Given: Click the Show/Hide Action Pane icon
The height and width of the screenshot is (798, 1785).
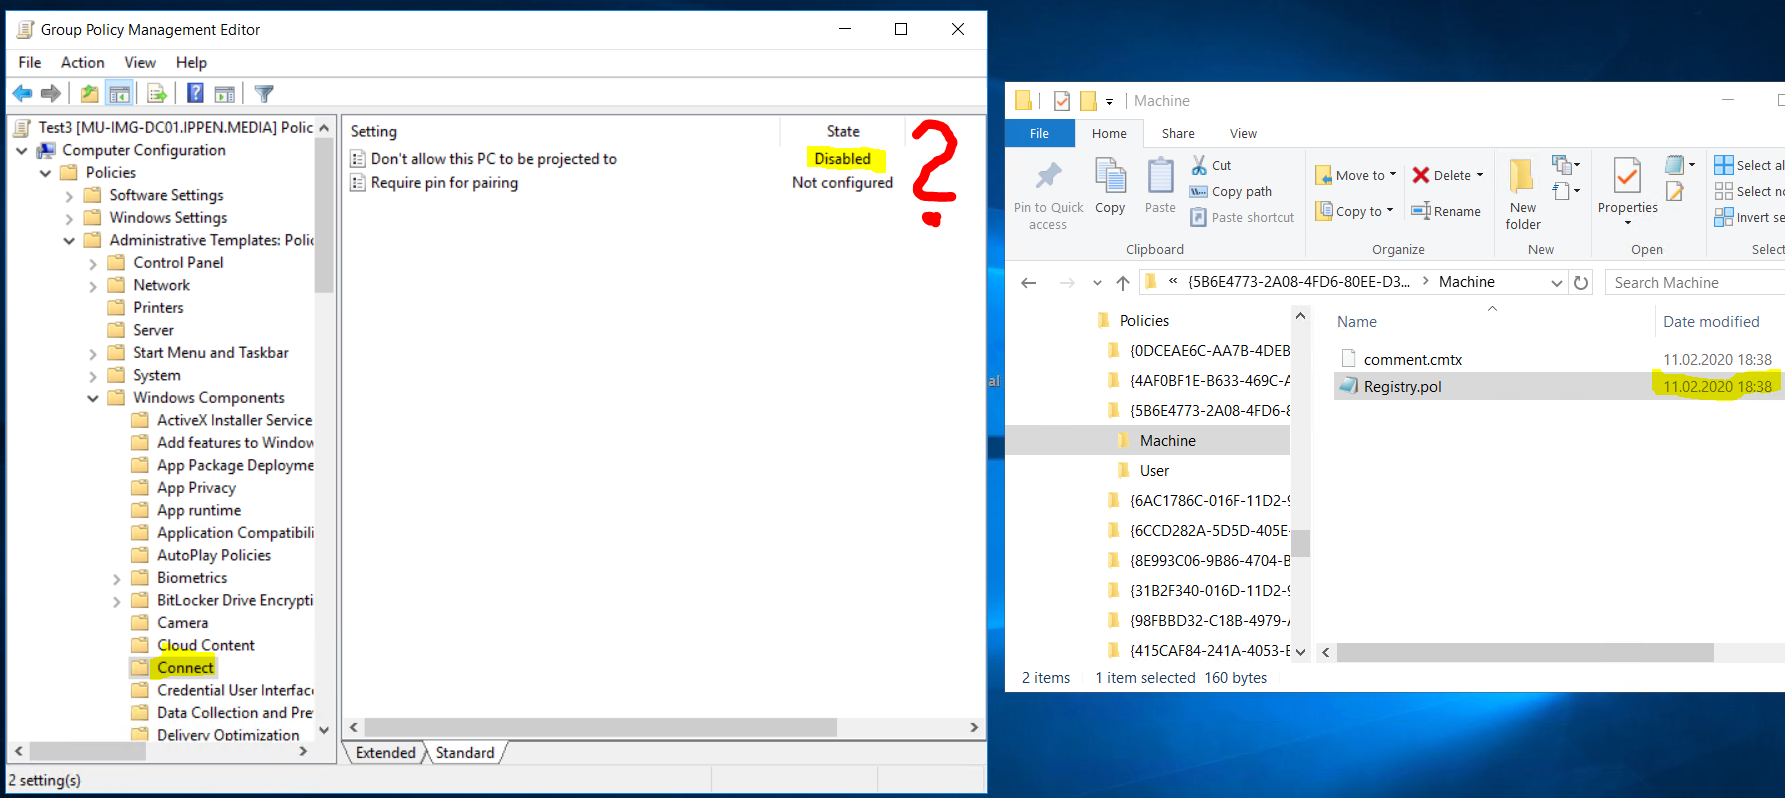Looking at the screenshot, I should (225, 94).
